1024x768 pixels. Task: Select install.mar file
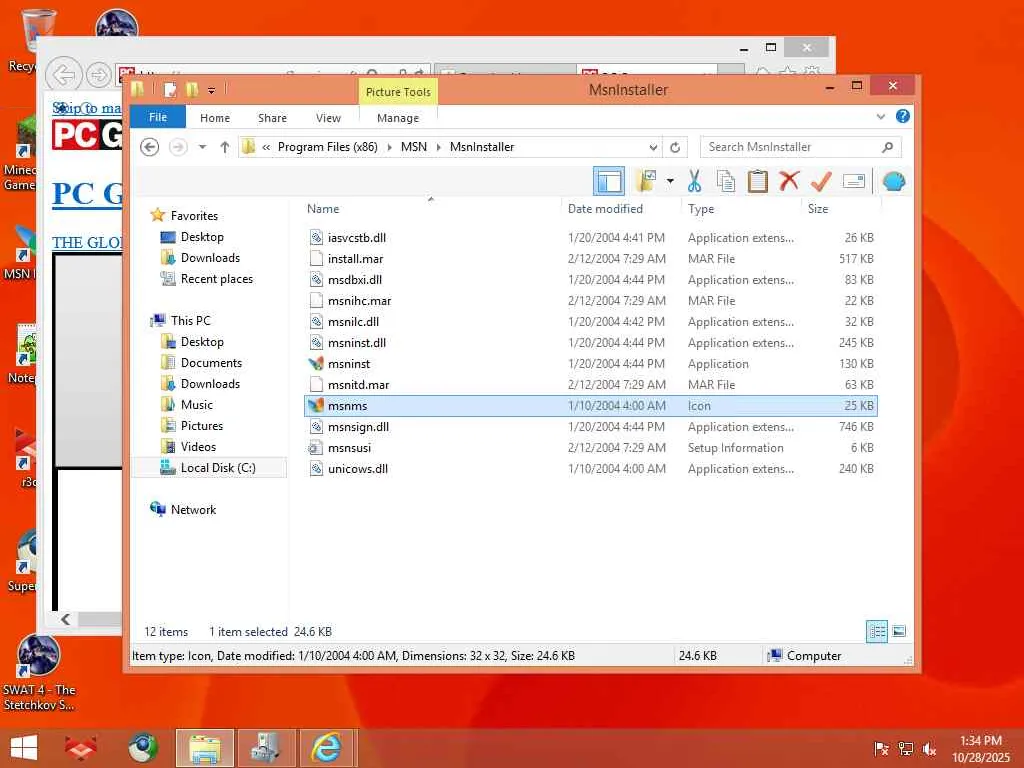(x=590, y=259)
